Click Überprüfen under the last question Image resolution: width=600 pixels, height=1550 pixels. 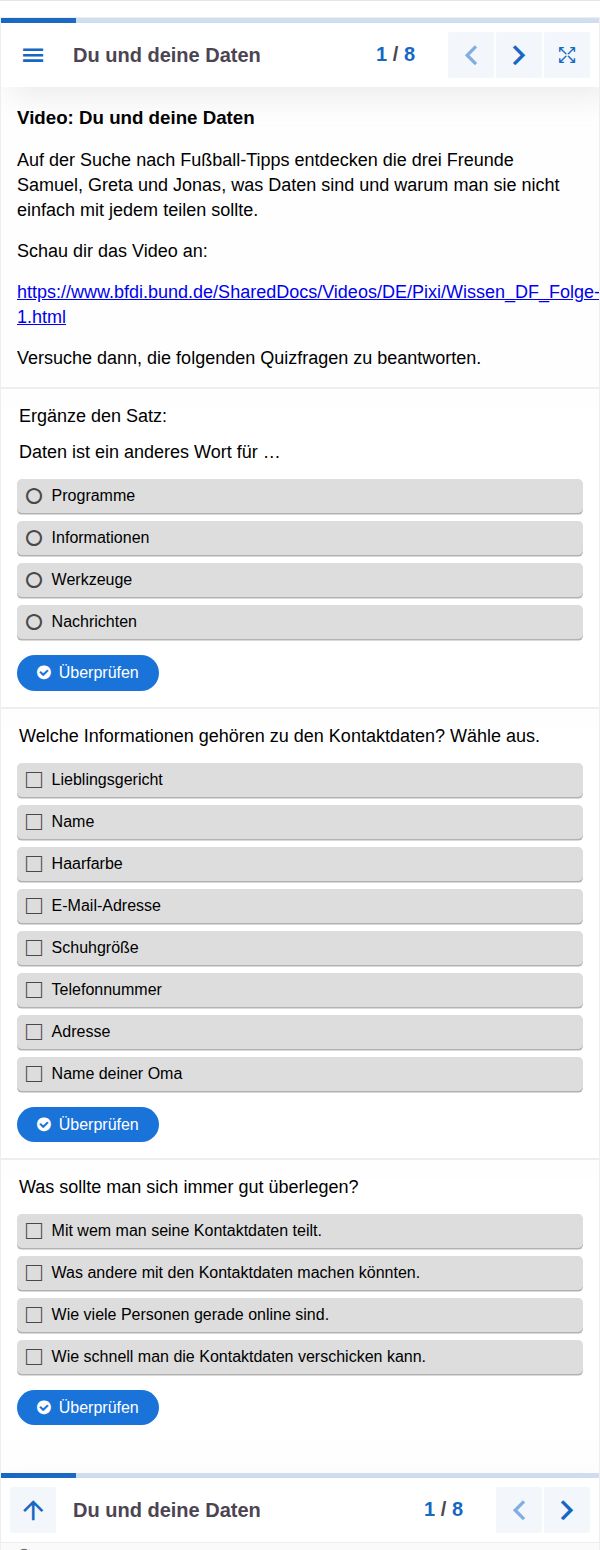(88, 1408)
